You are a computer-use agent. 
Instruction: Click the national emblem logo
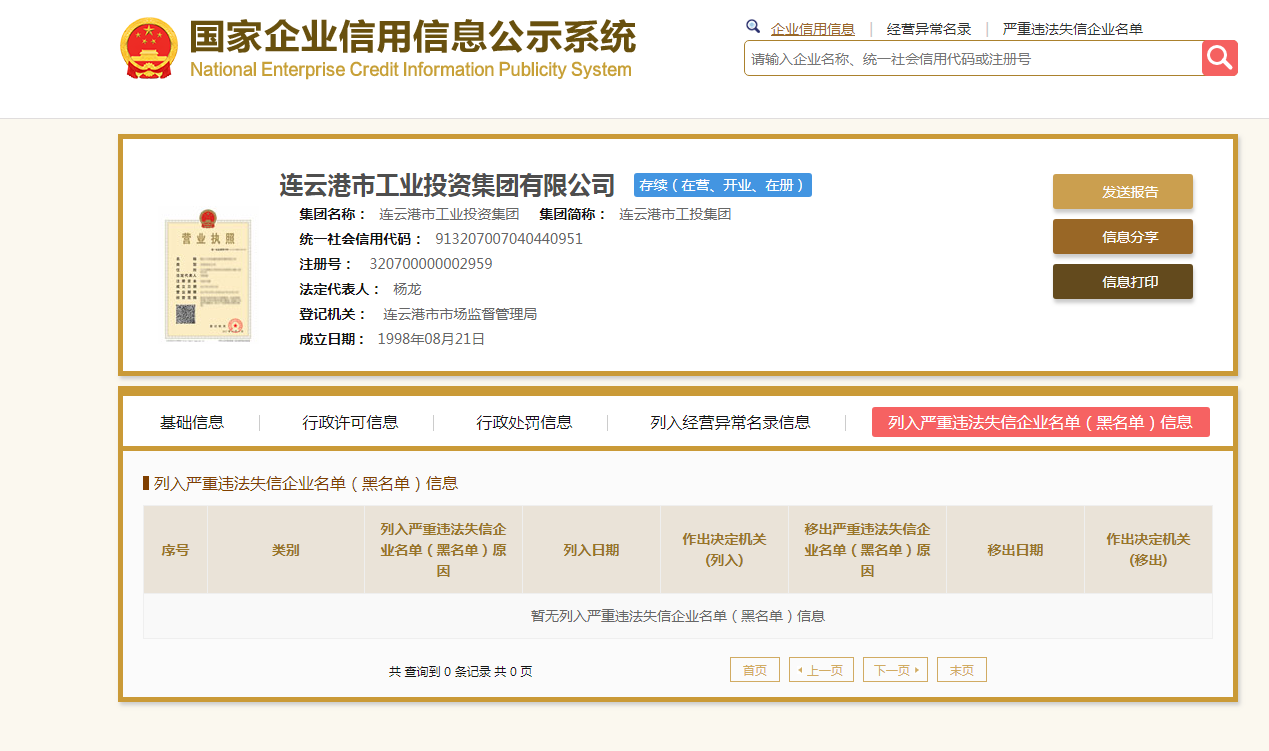click(x=149, y=48)
